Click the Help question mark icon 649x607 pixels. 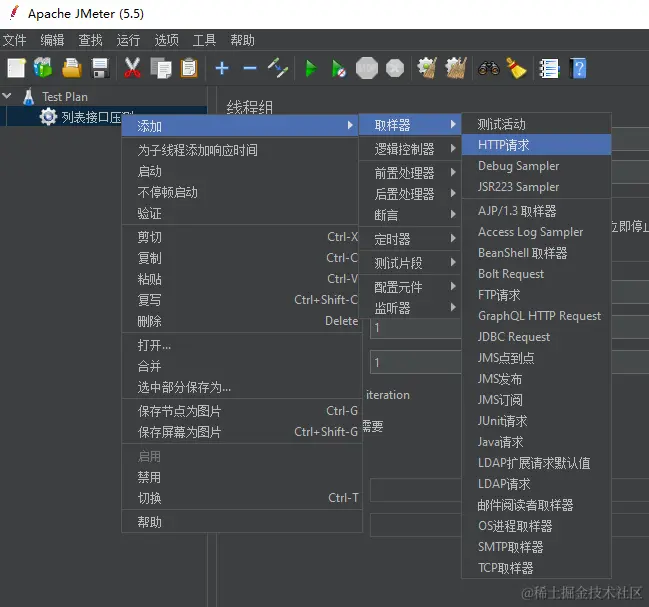[578, 68]
